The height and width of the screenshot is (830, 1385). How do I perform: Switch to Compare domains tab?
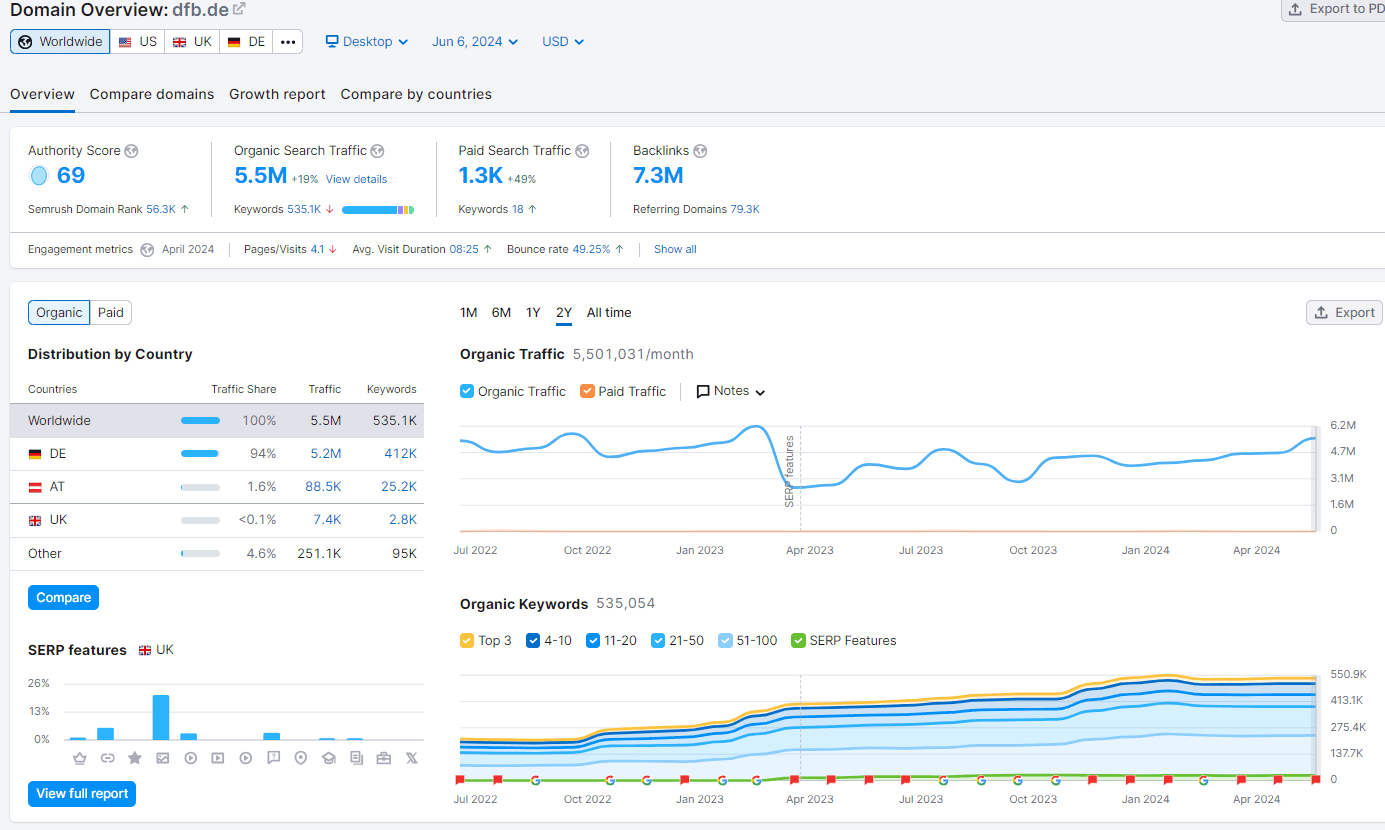tap(152, 94)
